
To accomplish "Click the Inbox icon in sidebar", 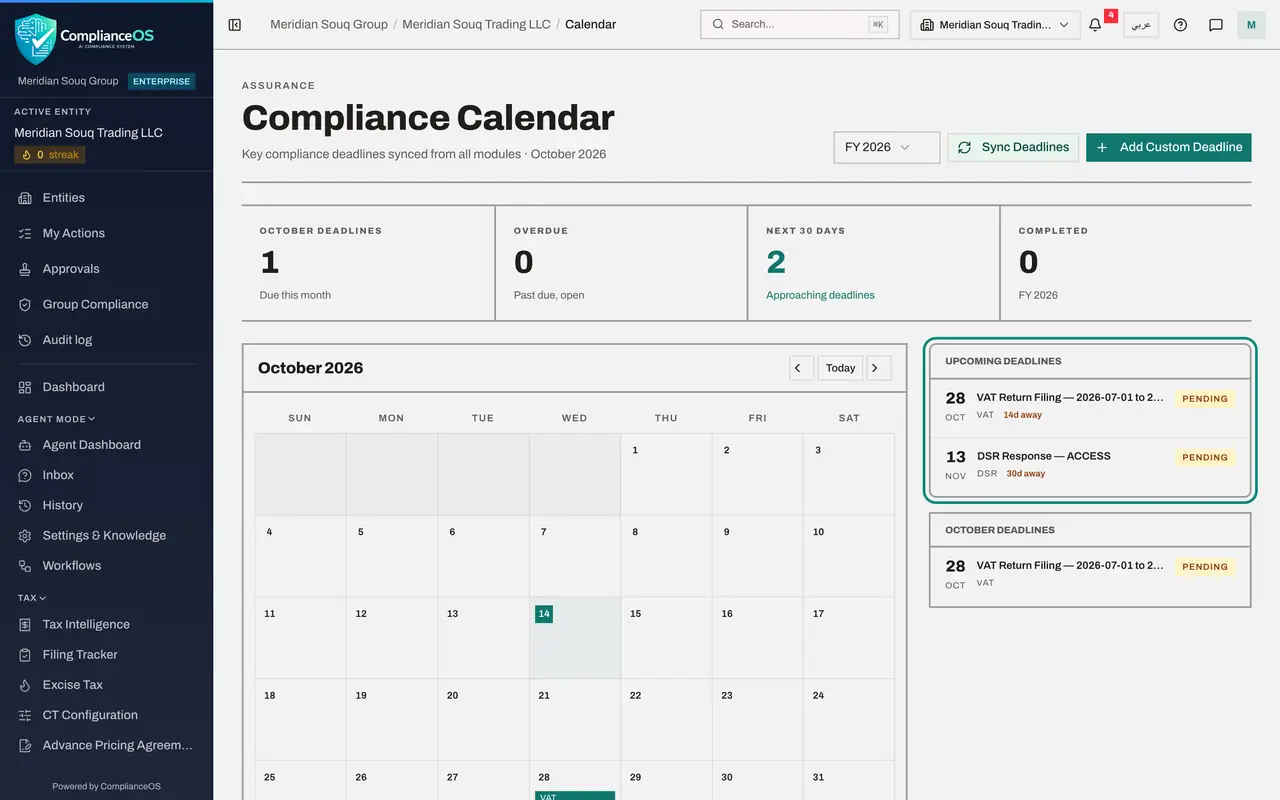I will point(25,475).
